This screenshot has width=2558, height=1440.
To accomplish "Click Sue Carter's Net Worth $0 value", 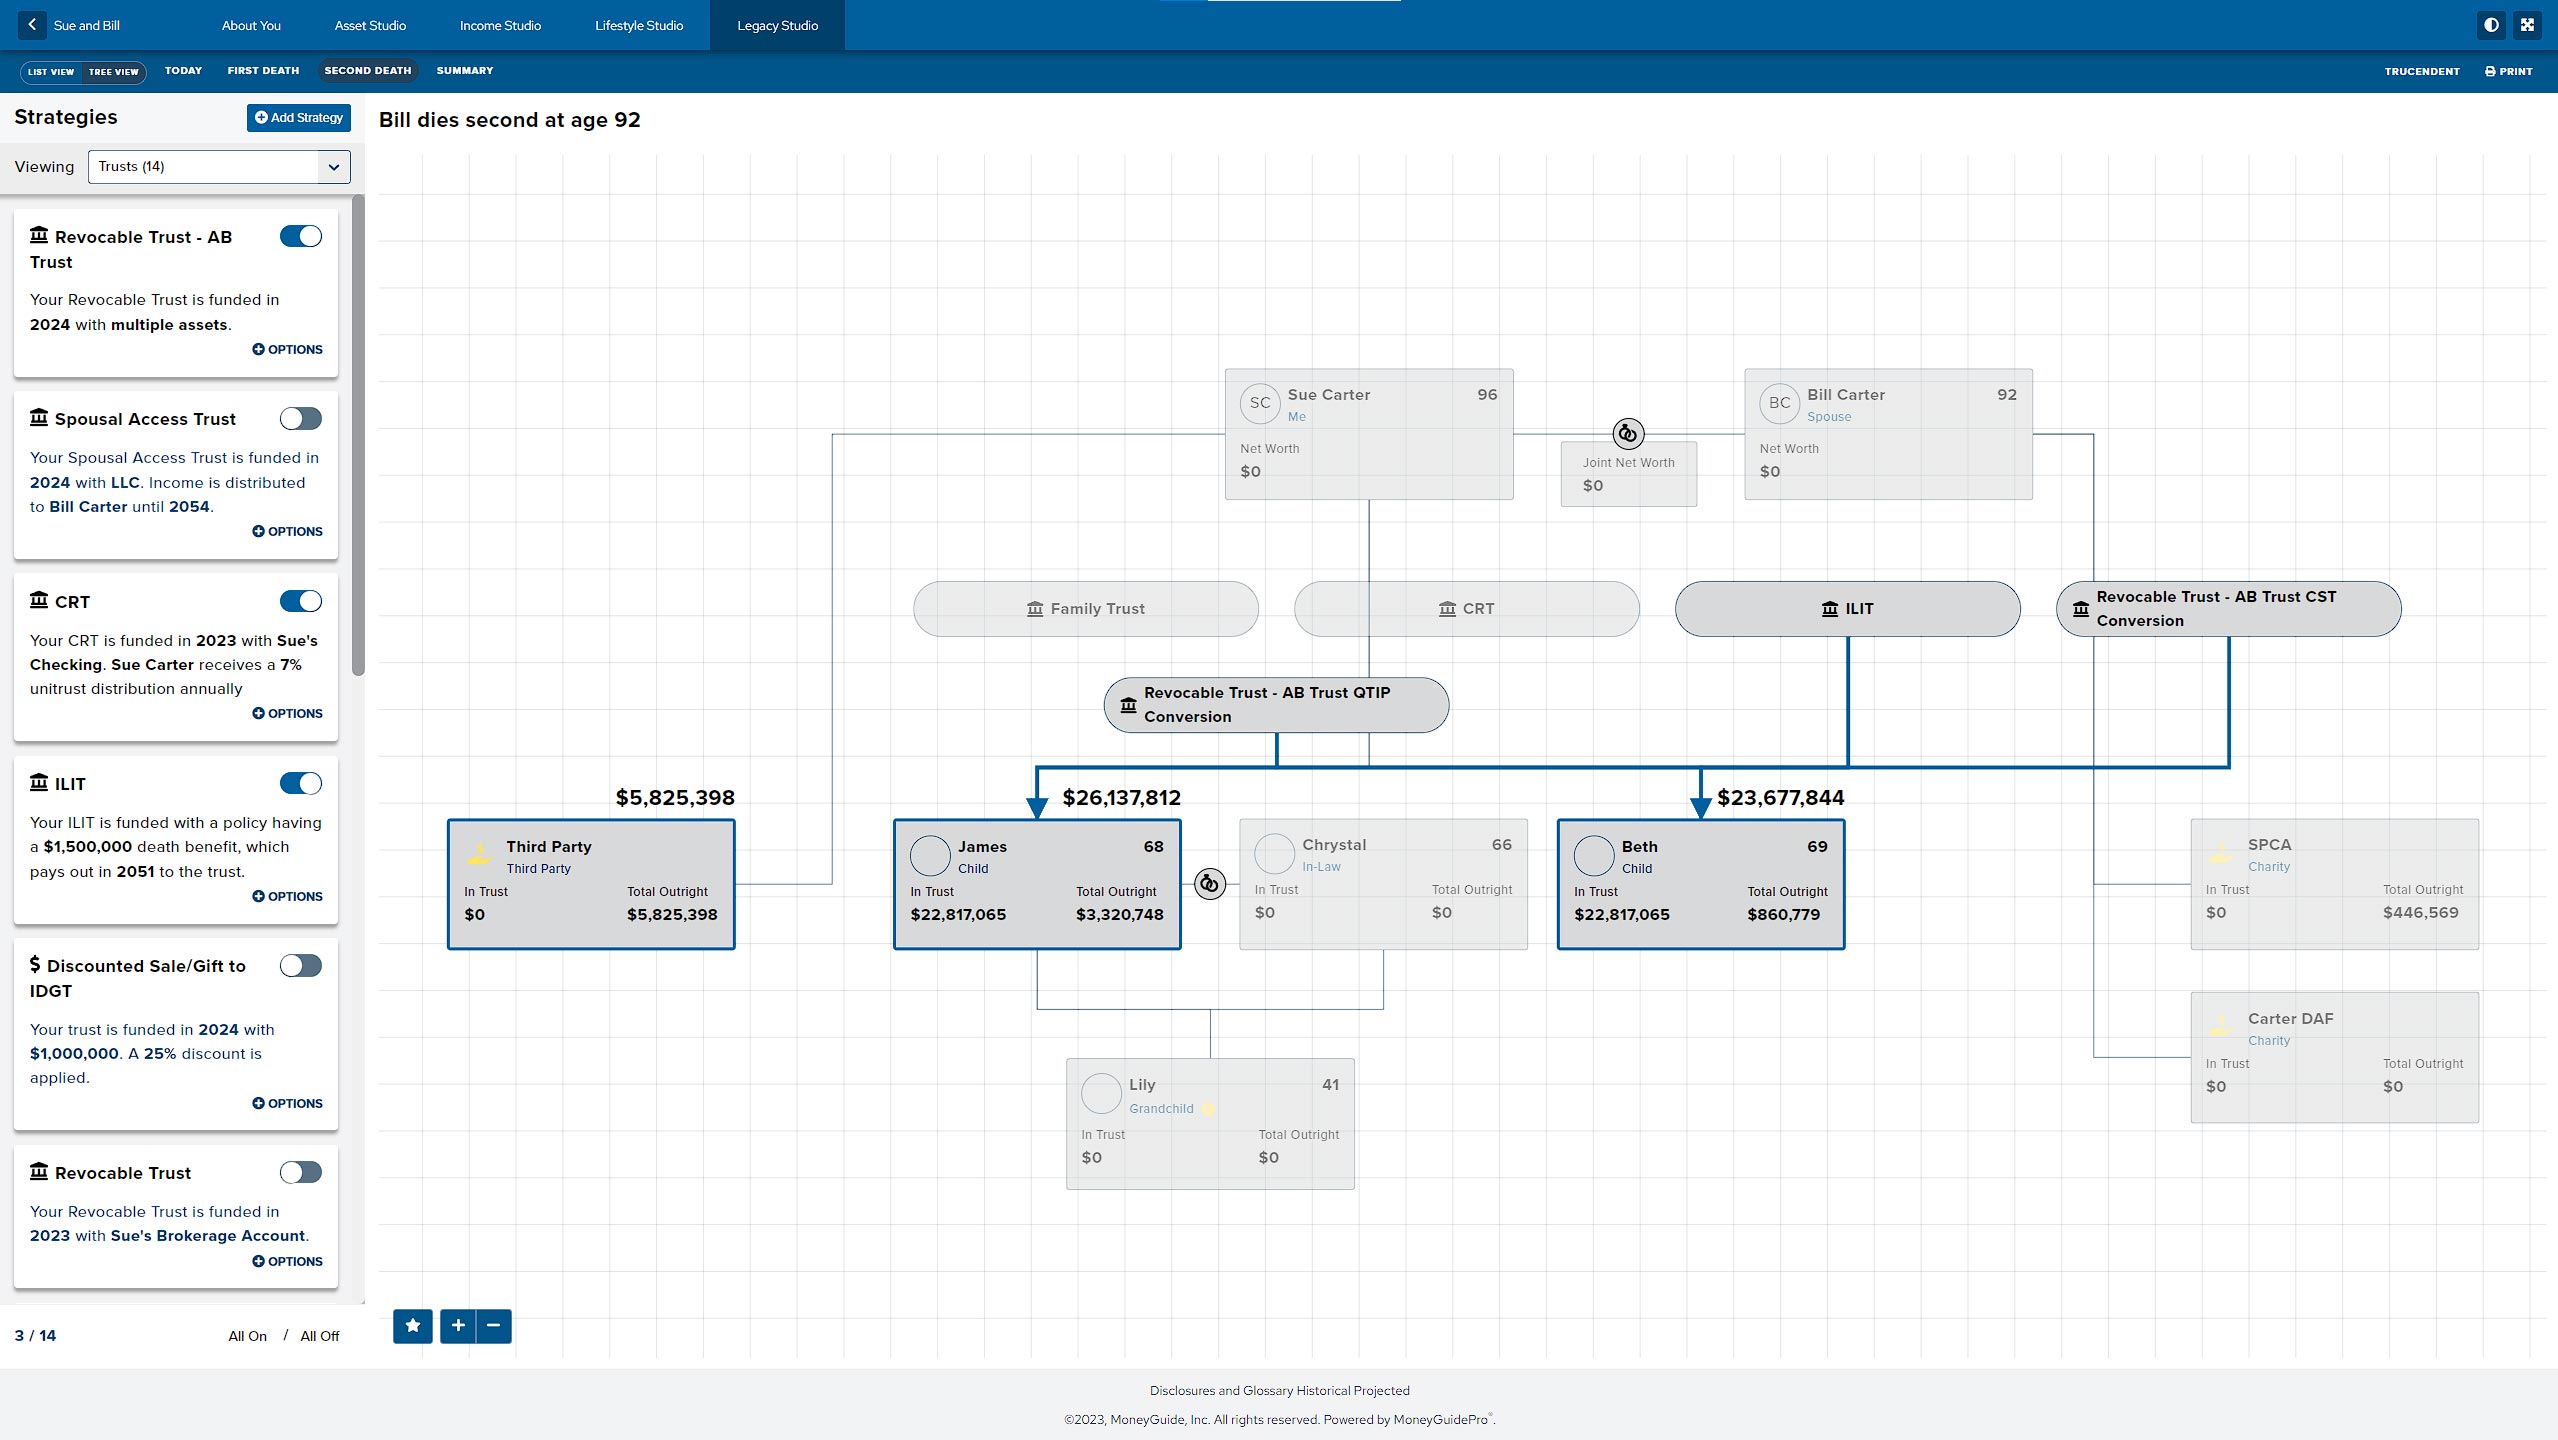I will pyautogui.click(x=1250, y=472).
